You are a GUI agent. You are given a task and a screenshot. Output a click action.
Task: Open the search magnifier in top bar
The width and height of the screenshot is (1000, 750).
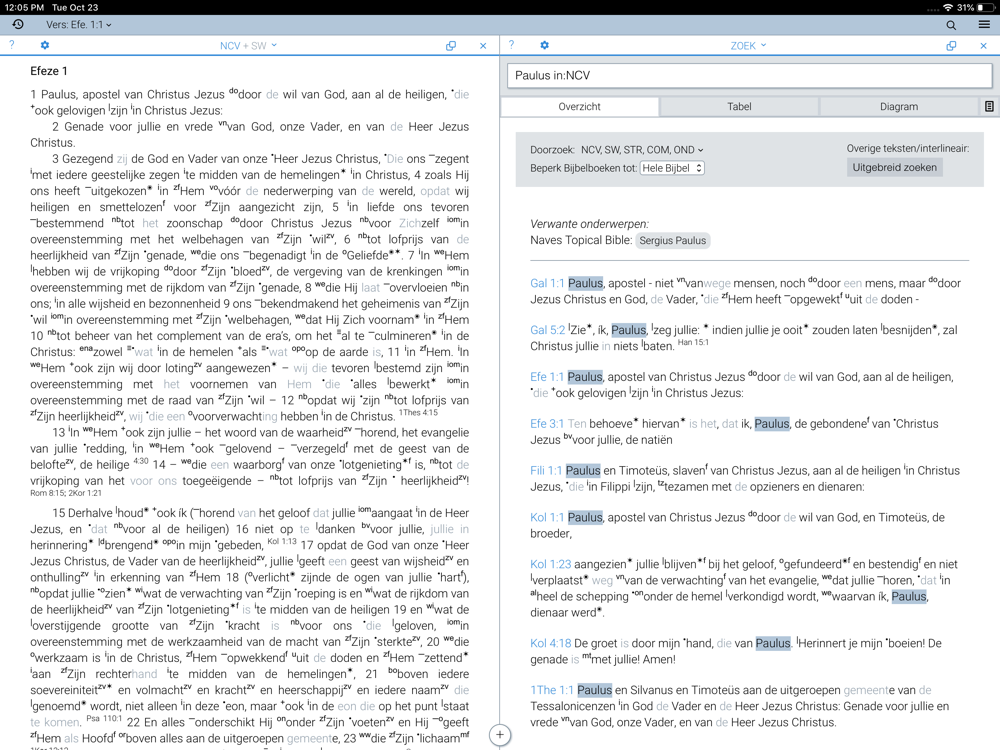click(x=951, y=25)
